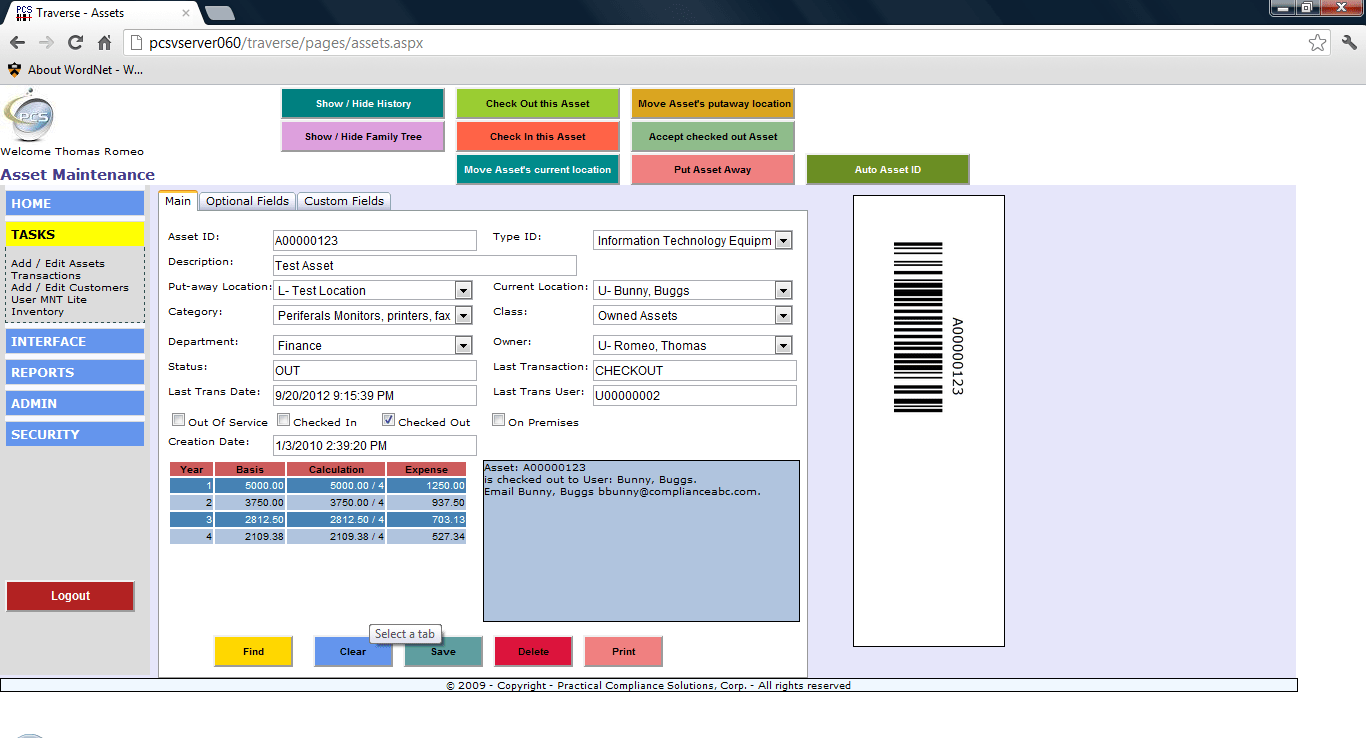
Task: Refresh the page via reload icon
Action: click(74, 43)
